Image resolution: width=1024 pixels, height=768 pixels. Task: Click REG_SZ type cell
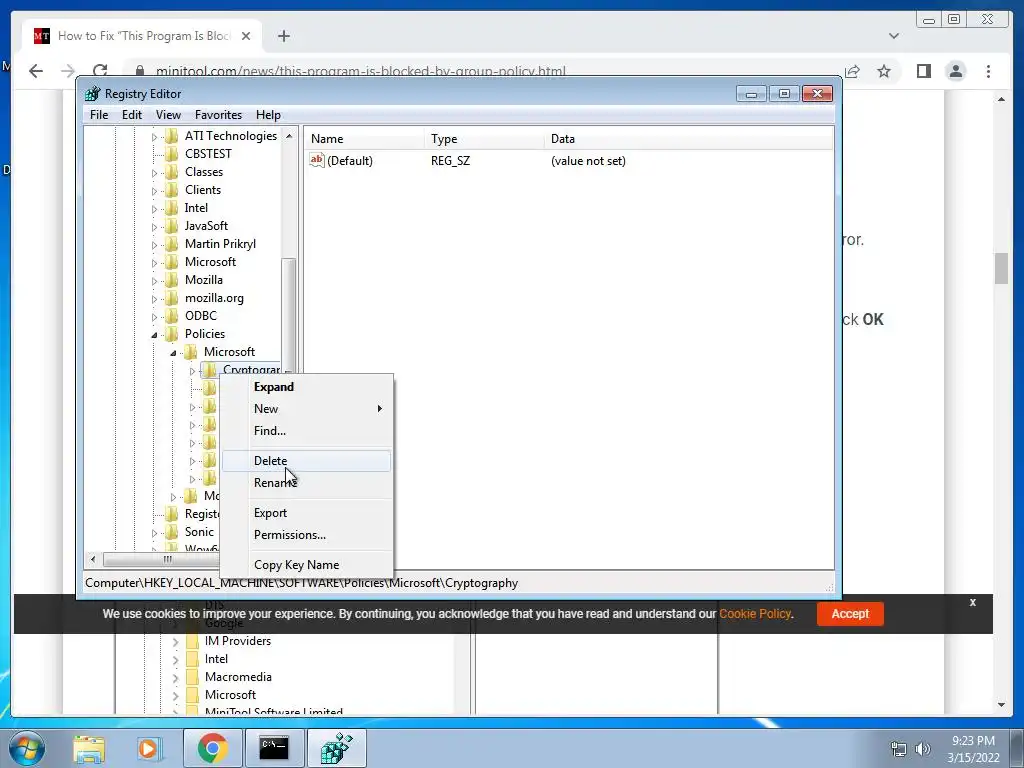[x=450, y=161]
